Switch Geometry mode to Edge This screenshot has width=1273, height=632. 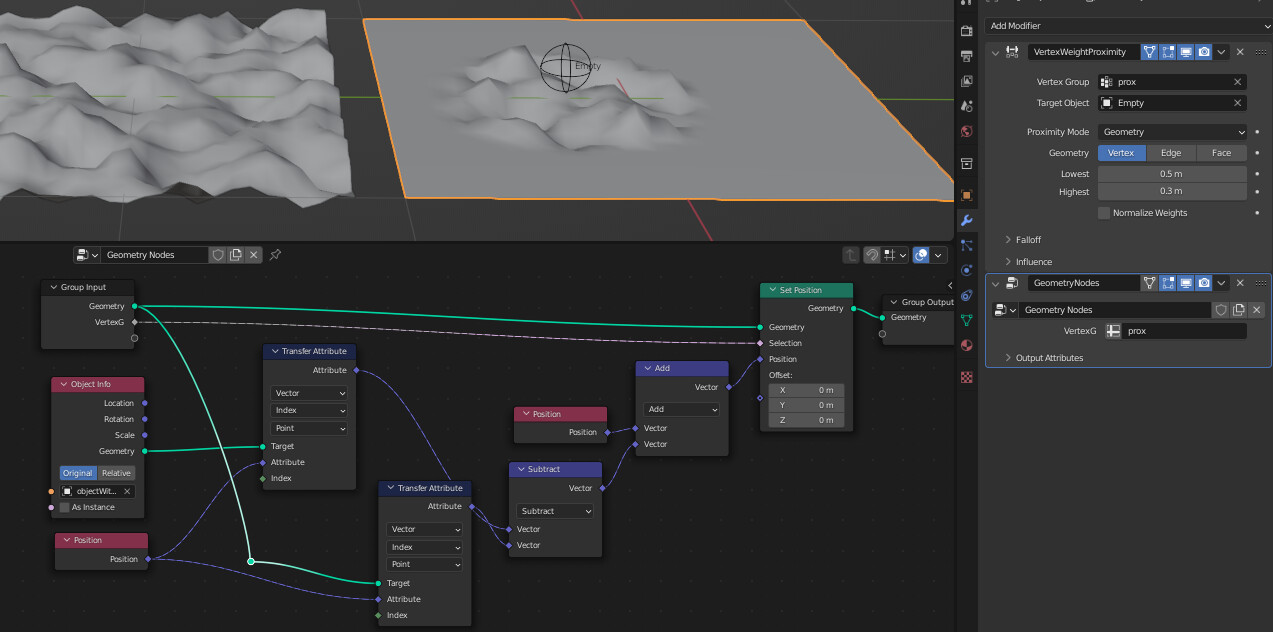click(x=1171, y=152)
